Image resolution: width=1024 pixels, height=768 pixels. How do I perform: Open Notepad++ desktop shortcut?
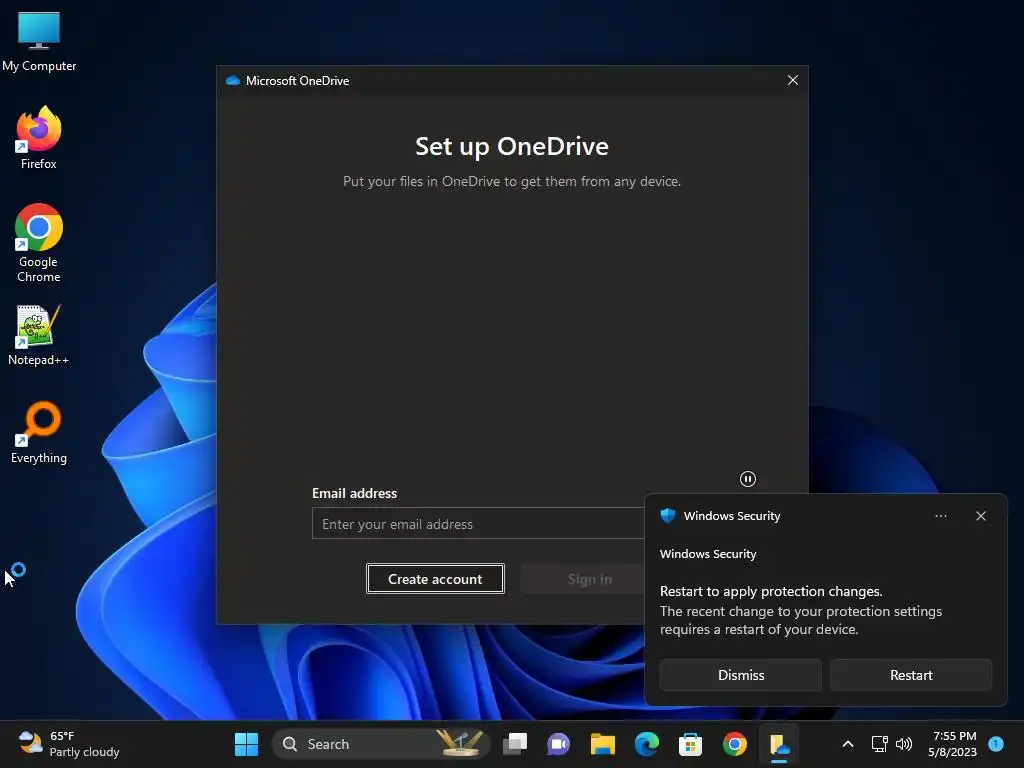click(x=39, y=335)
